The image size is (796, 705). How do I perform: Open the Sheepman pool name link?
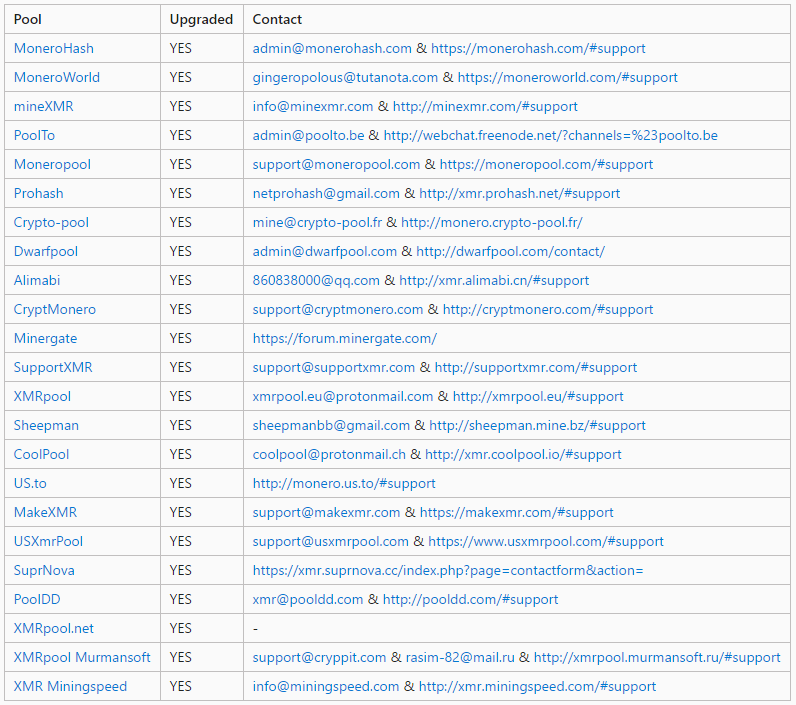tap(46, 425)
